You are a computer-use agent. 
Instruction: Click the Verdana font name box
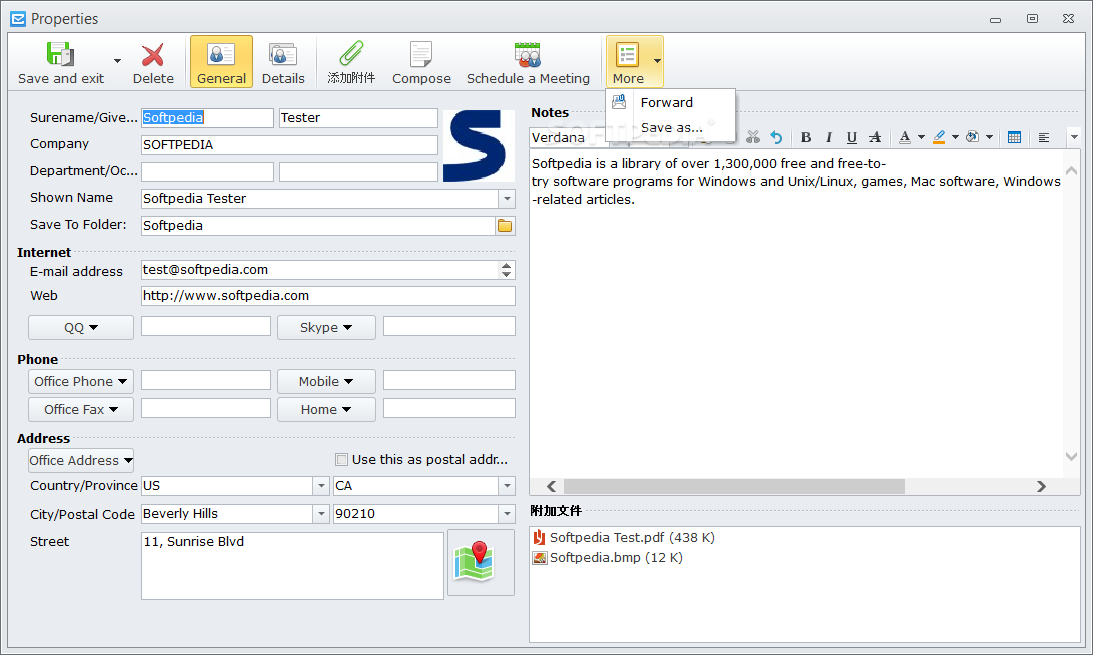pyautogui.click(x=568, y=137)
